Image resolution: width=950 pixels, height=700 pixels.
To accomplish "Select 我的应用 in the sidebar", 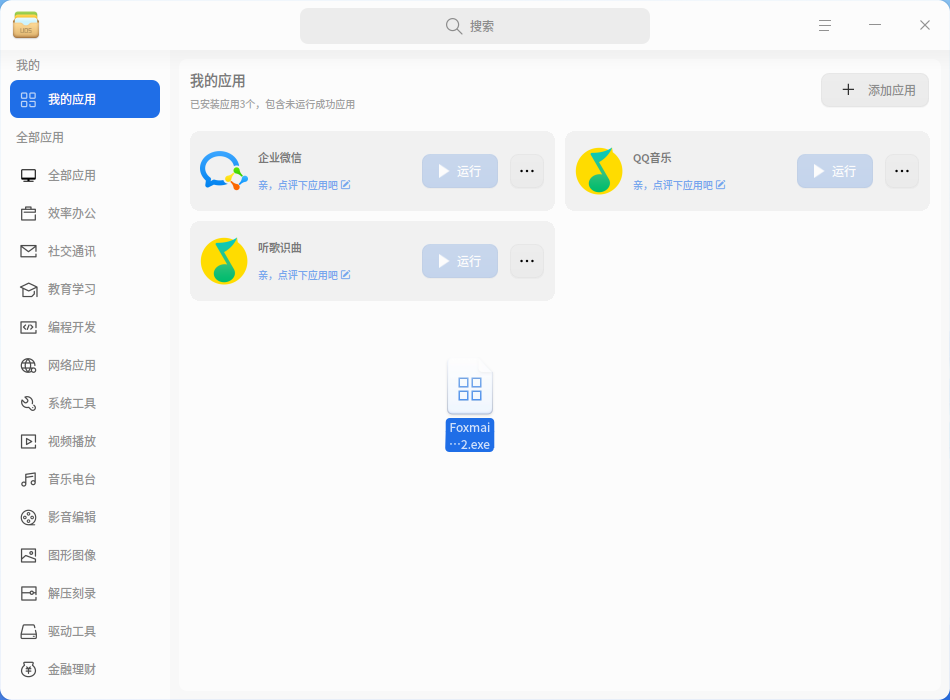I will (x=85, y=99).
